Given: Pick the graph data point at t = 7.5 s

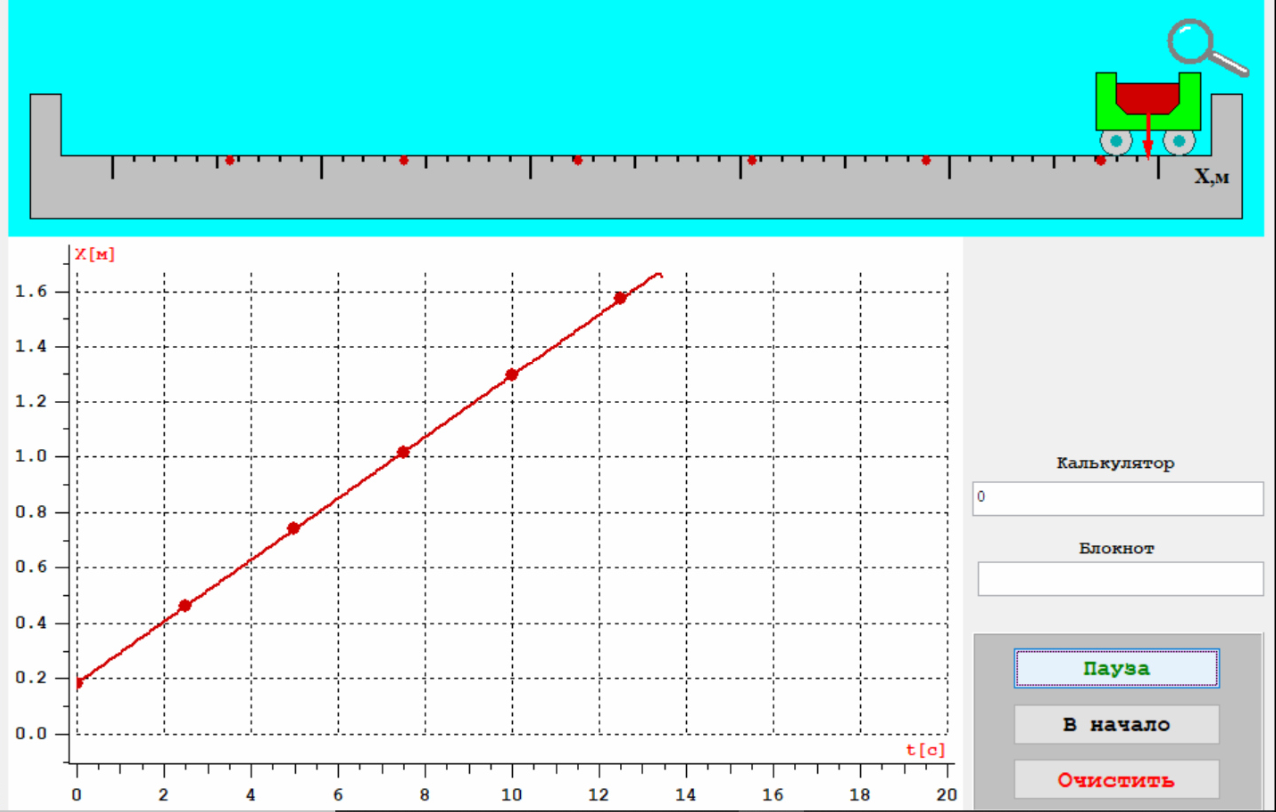Looking at the screenshot, I should click(x=403, y=452).
